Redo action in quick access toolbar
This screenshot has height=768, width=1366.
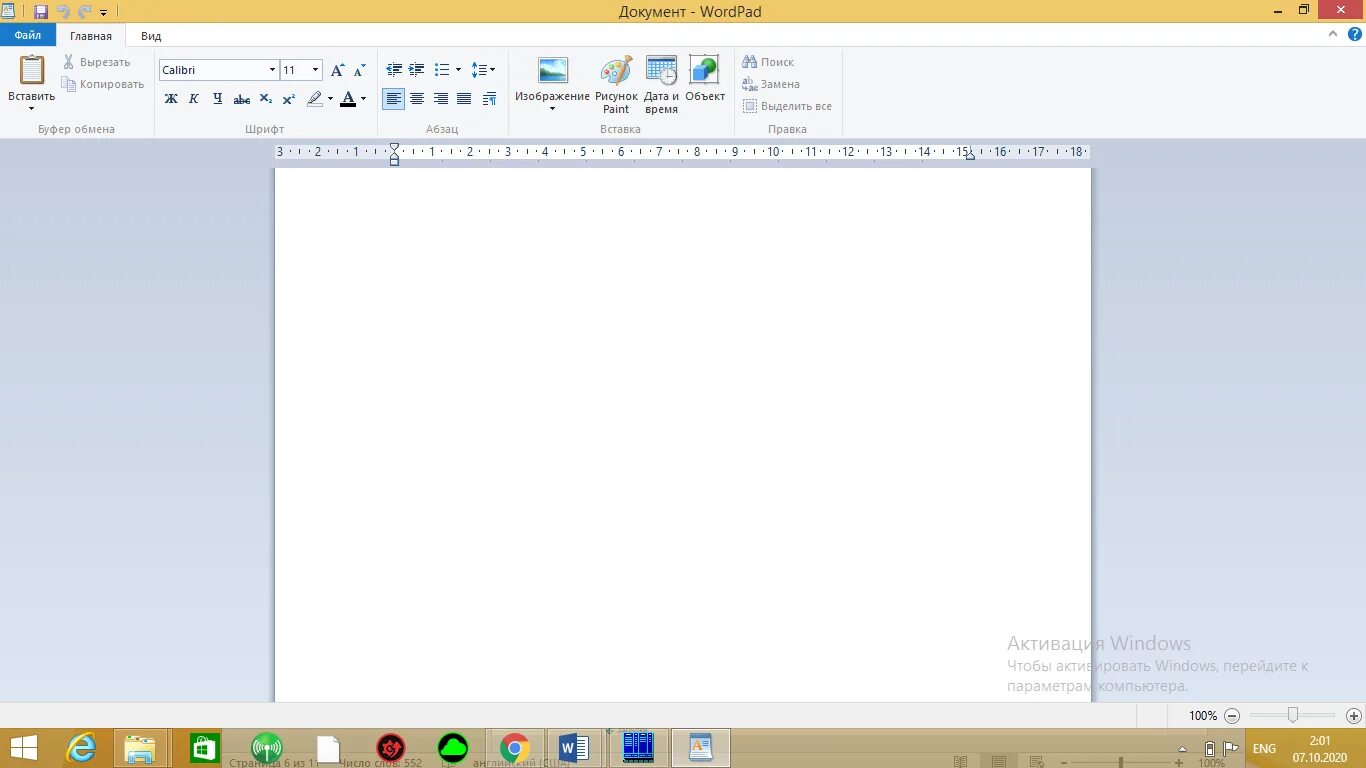click(x=85, y=12)
